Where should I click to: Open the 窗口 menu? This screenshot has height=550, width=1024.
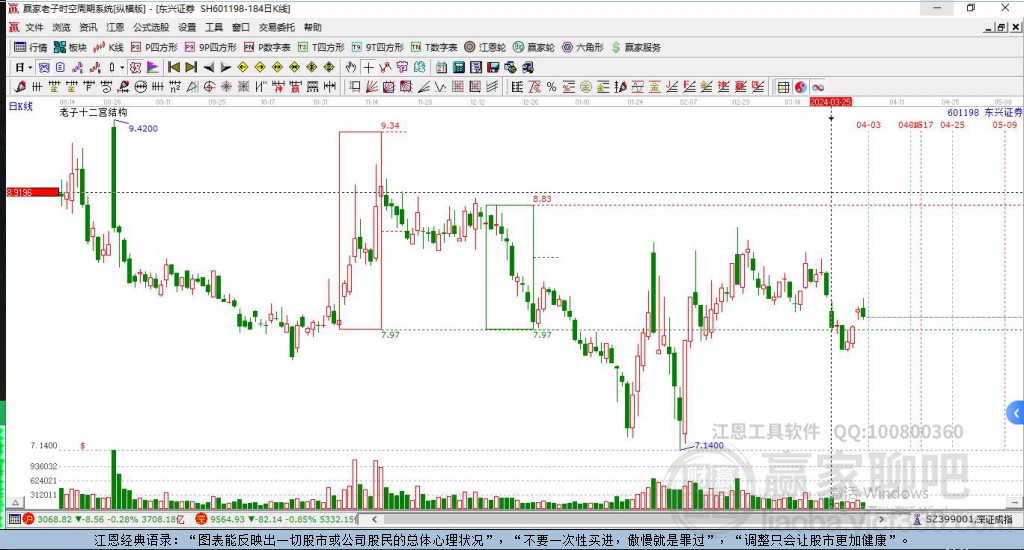click(x=241, y=27)
